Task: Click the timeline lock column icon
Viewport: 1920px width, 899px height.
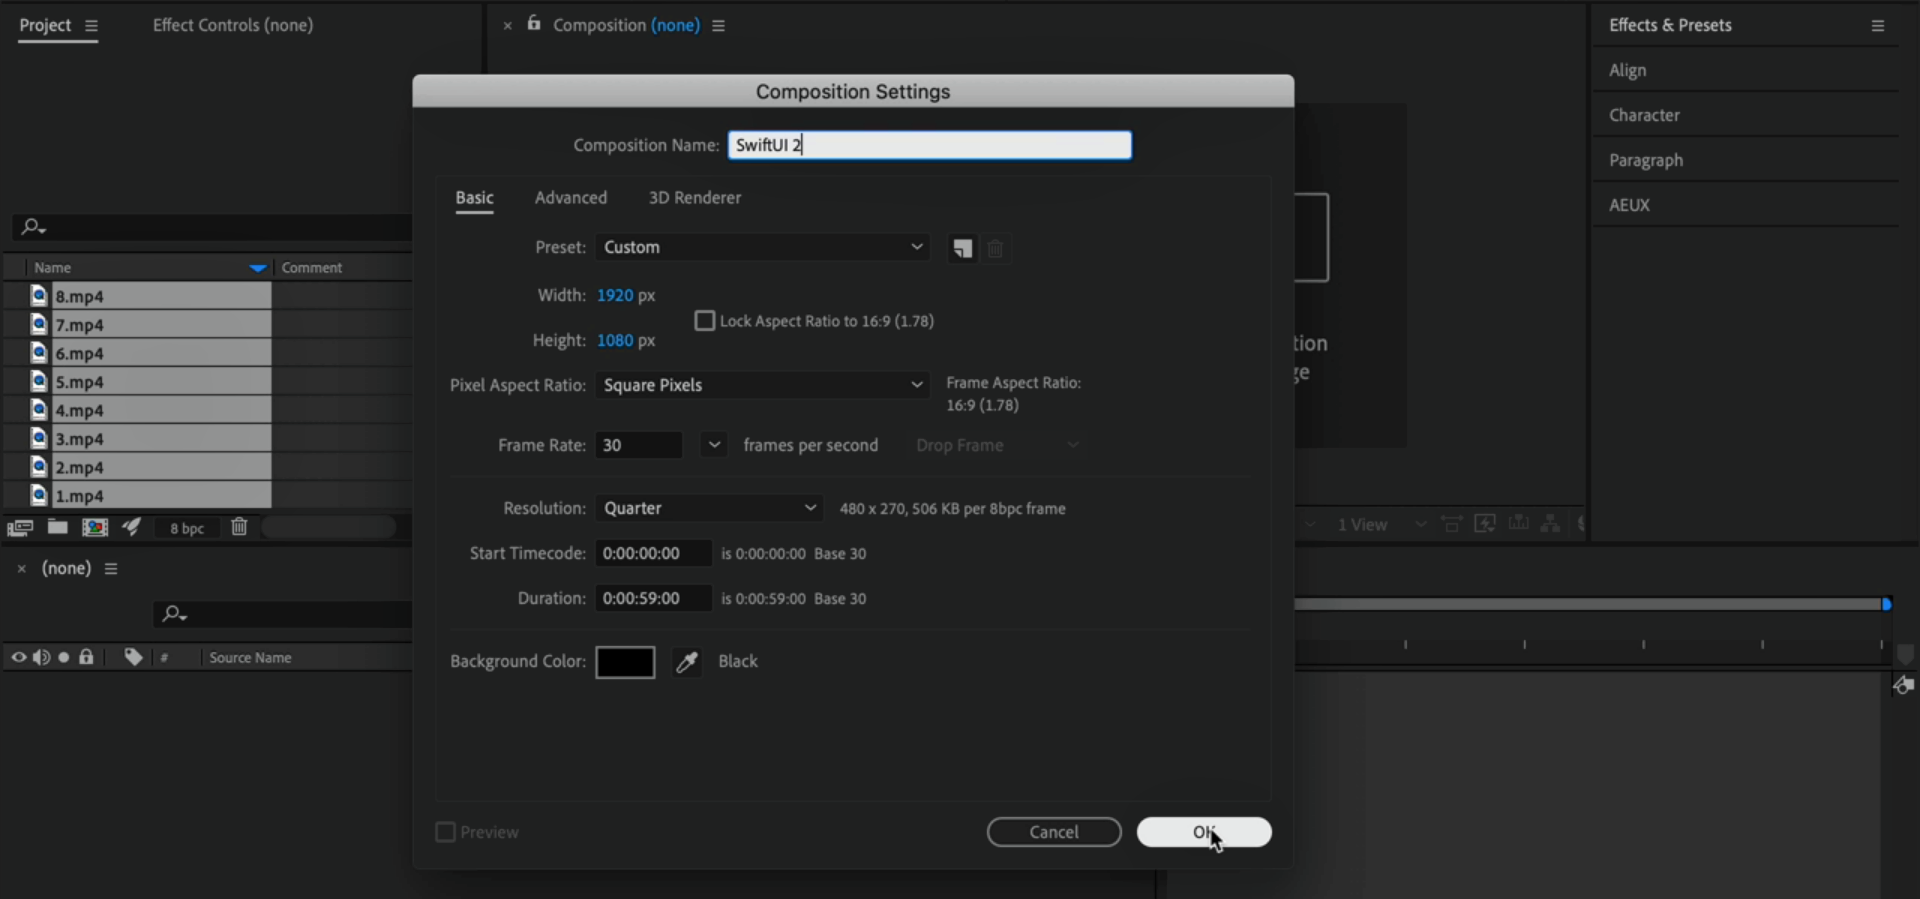Action: [x=87, y=657]
